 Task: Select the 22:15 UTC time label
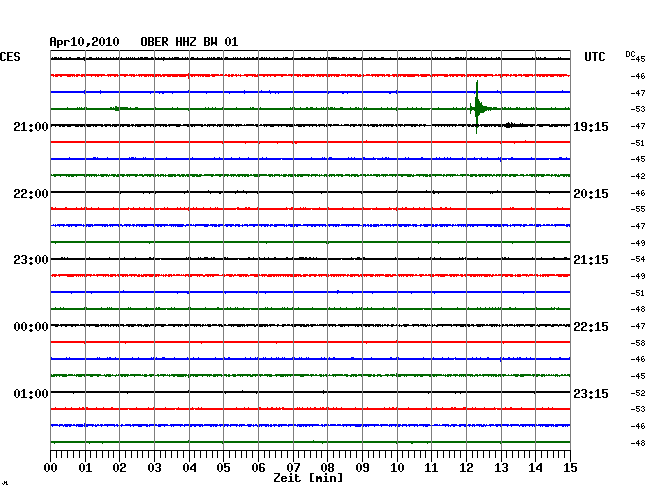[591, 327]
